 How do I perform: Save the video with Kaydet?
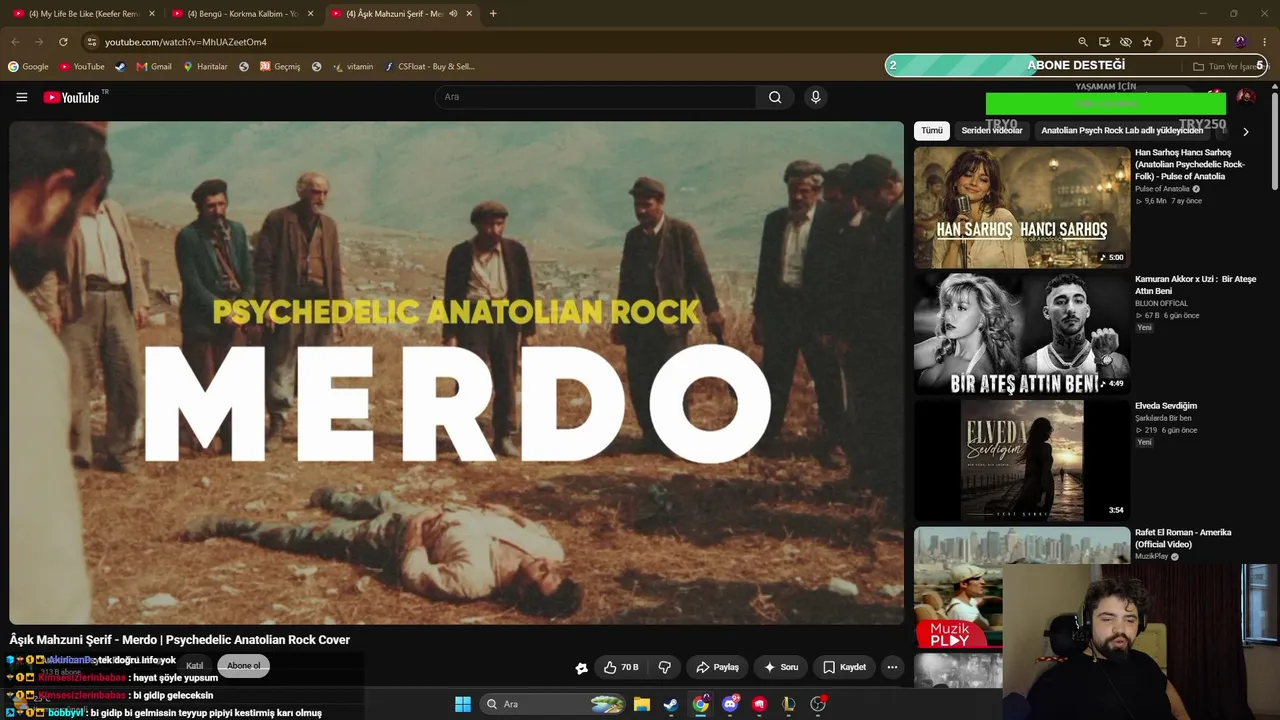point(844,667)
